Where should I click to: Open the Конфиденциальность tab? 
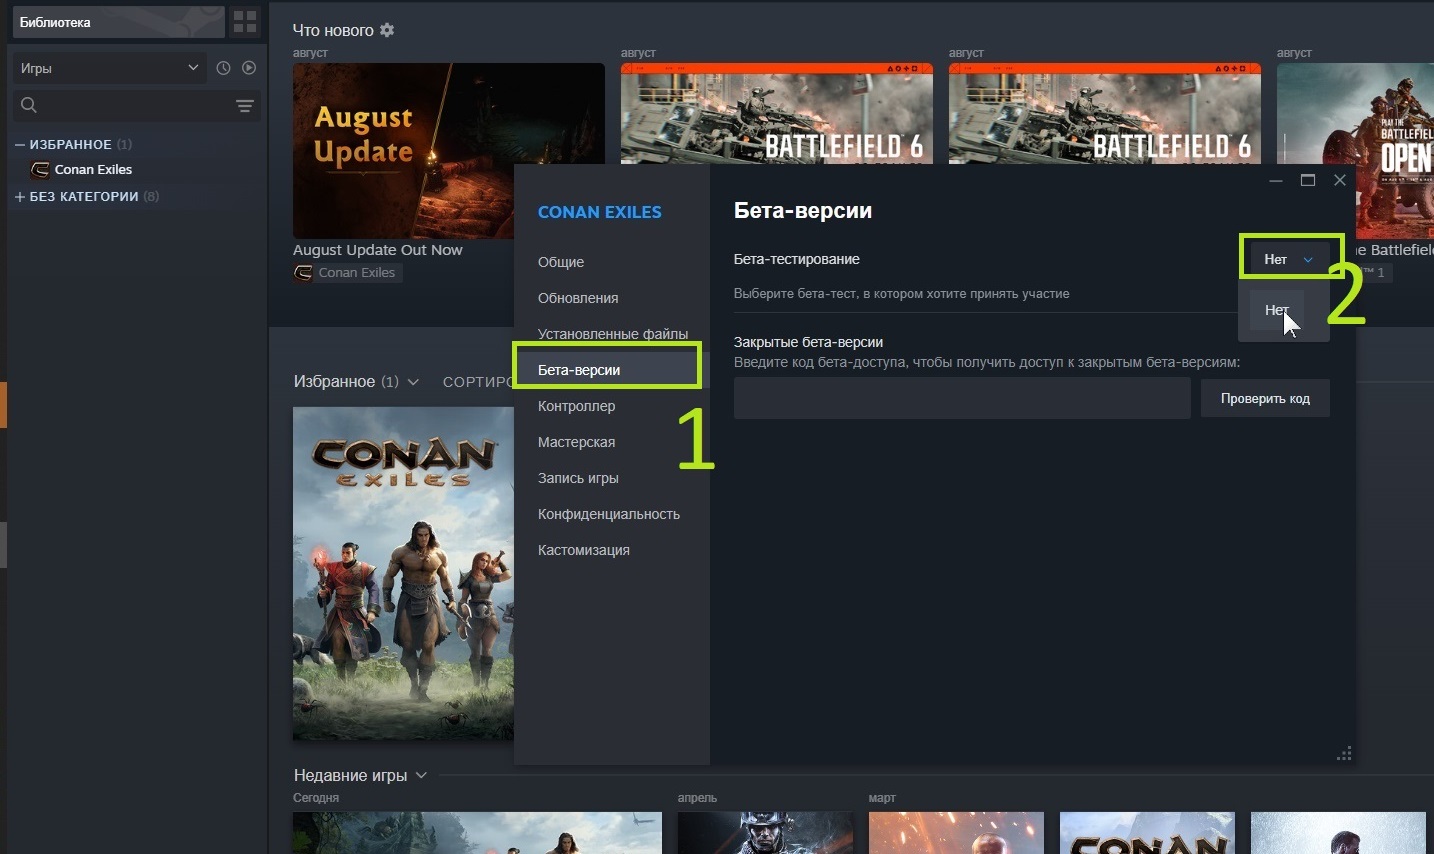tap(609, 514)
